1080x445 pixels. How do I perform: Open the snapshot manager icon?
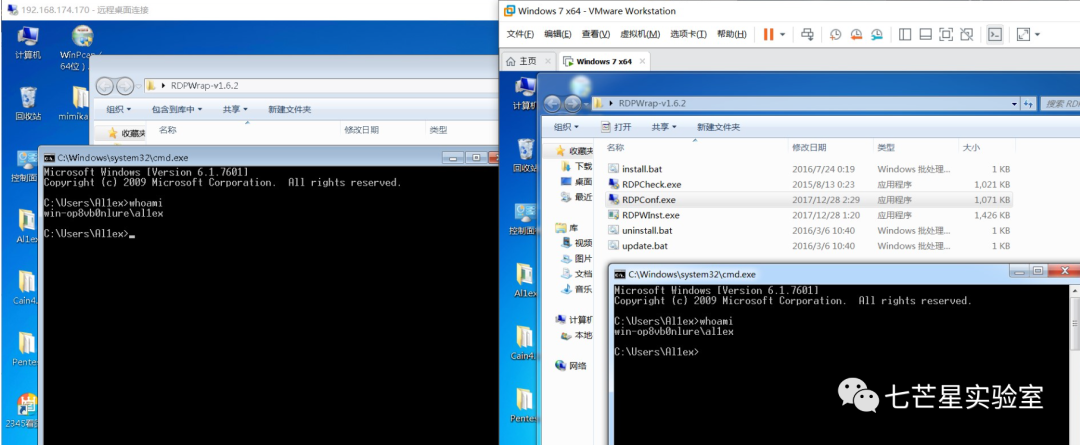[x=877, y=34]
